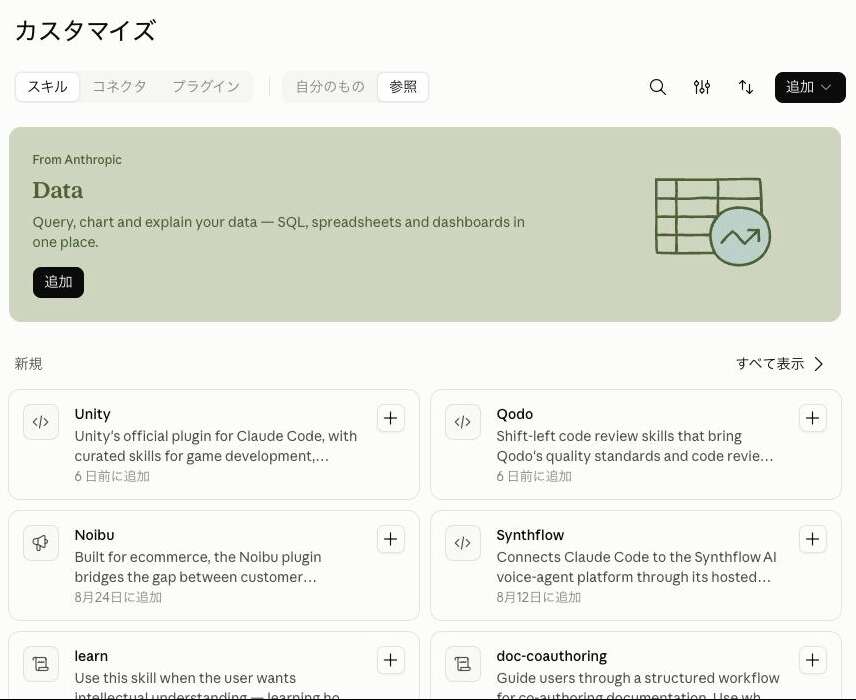The height and width of the screenshot is (700, 856).
Task: Open the learn skill title
Action: pyautogui.click(x=91, y=656)
